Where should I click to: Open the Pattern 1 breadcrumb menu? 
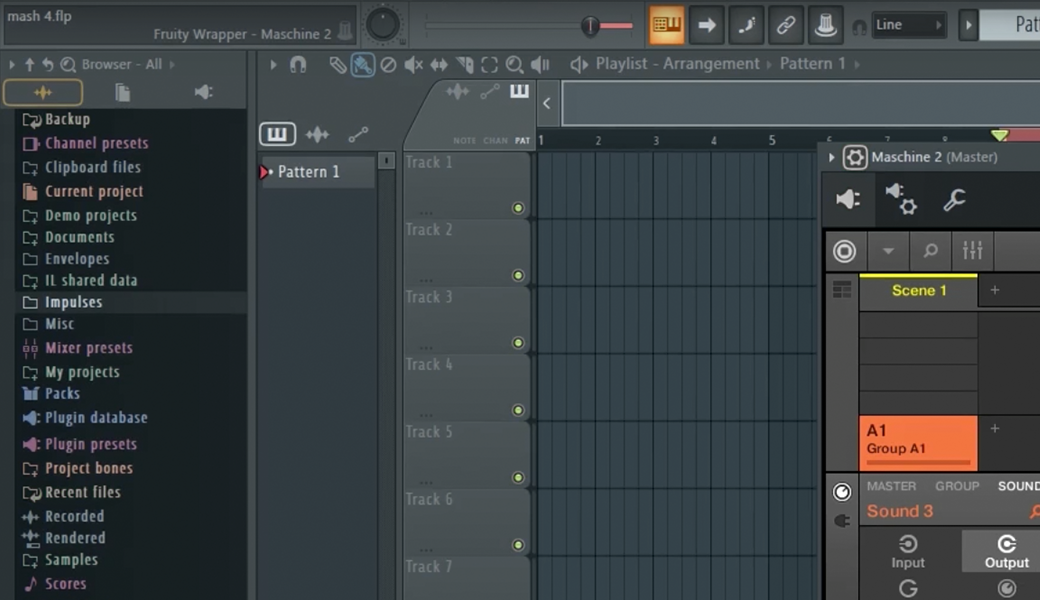click(812, 64)
